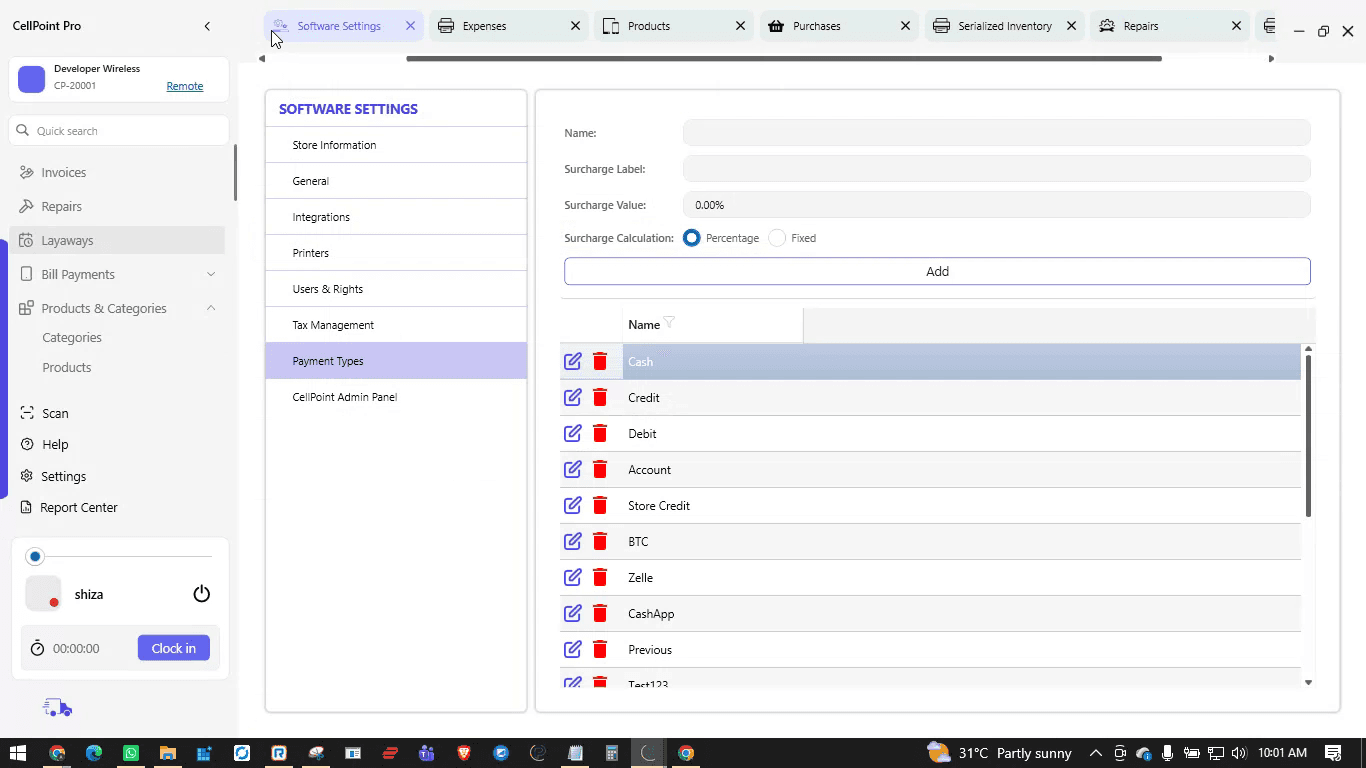
Task: Delete the CashApp payment type
Action: 600,613
